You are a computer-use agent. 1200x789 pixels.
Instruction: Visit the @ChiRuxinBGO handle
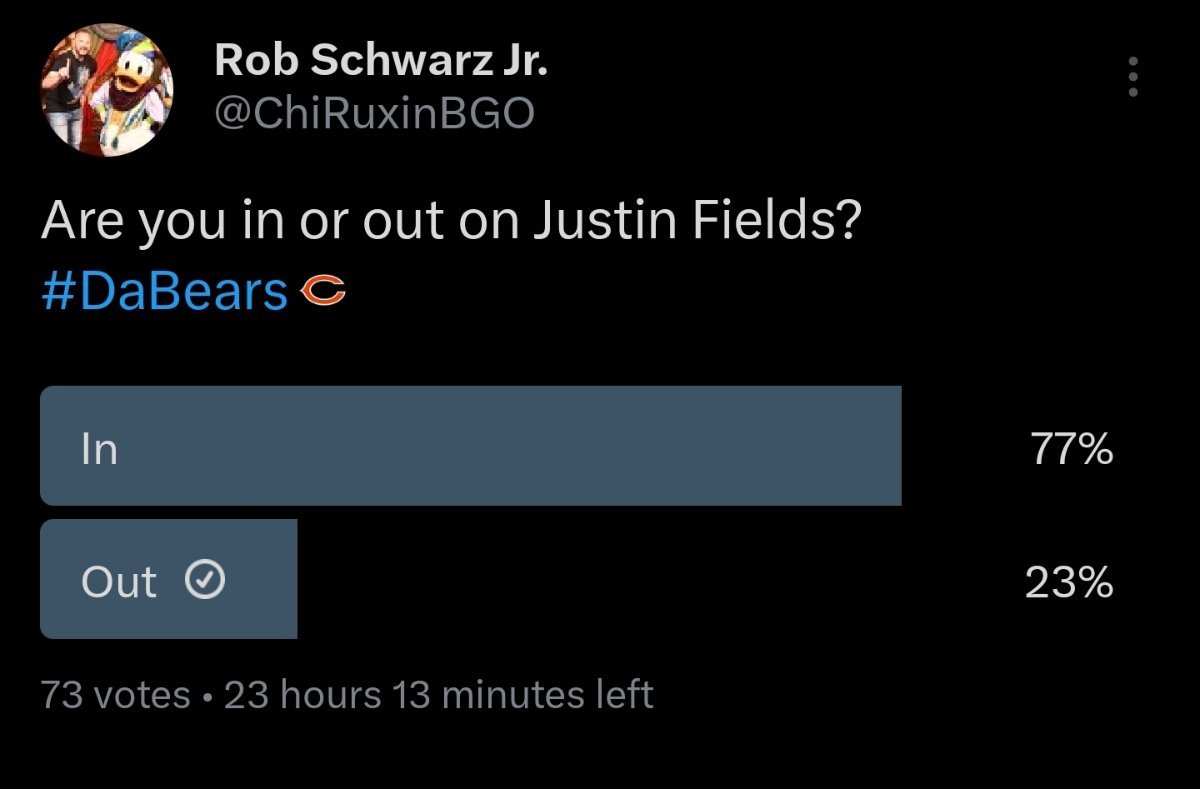[x=375, y=114]
